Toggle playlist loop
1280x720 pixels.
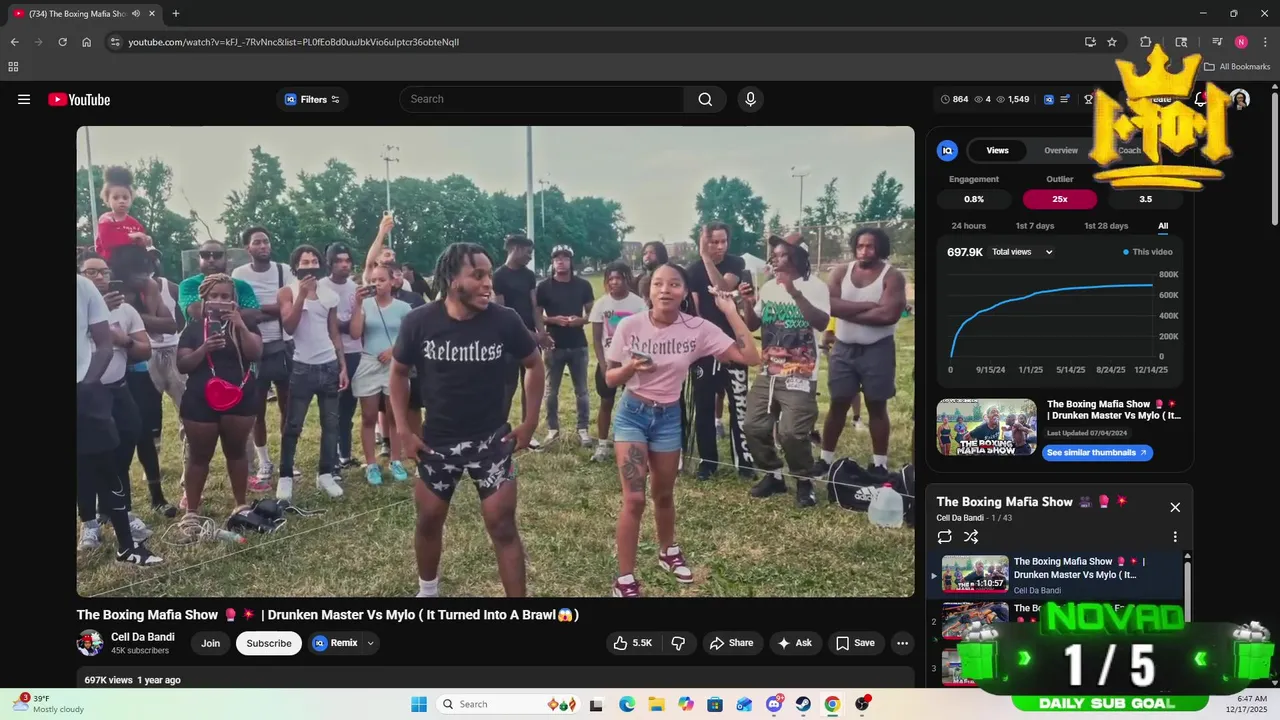point(944,537)
